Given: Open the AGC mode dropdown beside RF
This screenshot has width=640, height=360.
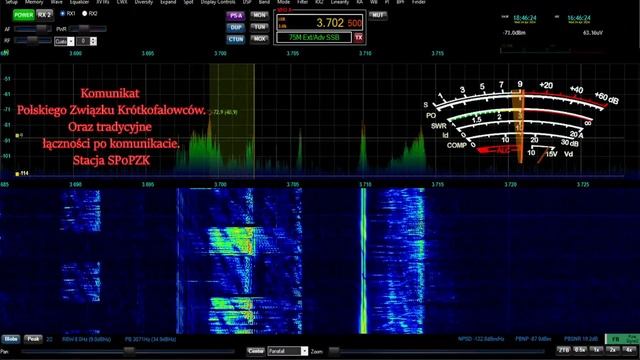Looking at the screenshot, I should 64,41.
